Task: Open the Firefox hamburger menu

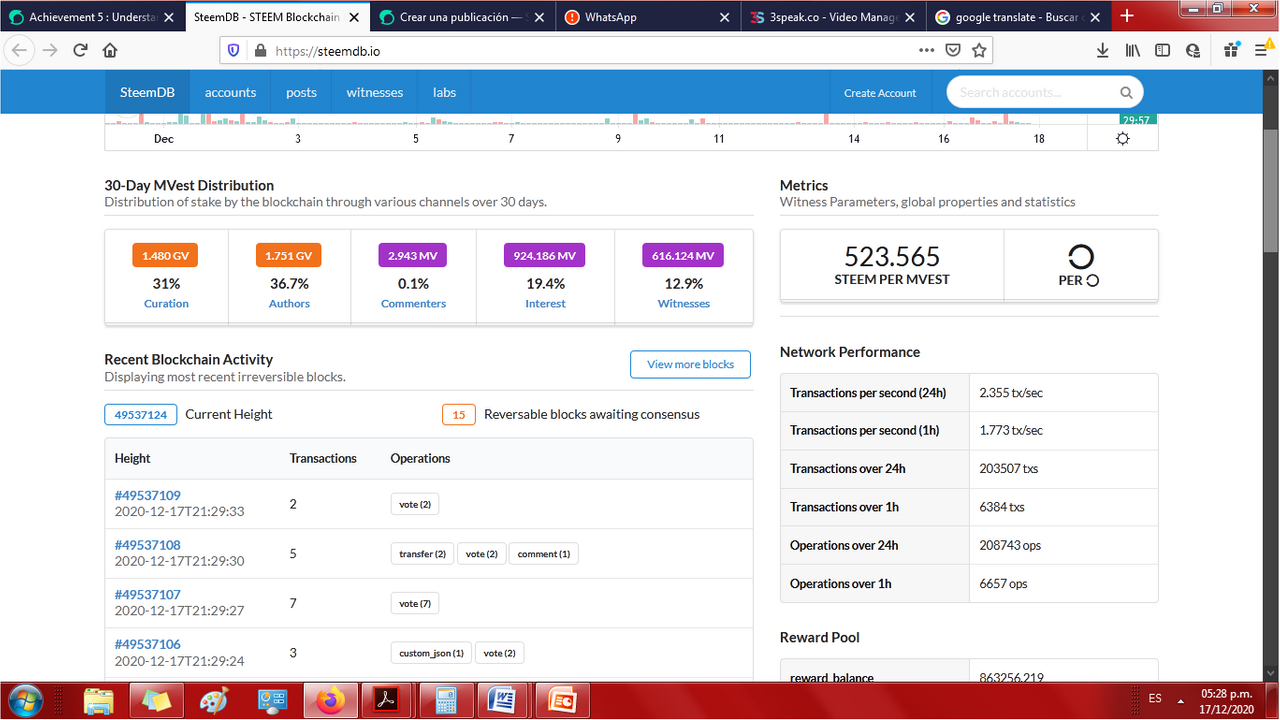Action: click(x=1261, y=50)
